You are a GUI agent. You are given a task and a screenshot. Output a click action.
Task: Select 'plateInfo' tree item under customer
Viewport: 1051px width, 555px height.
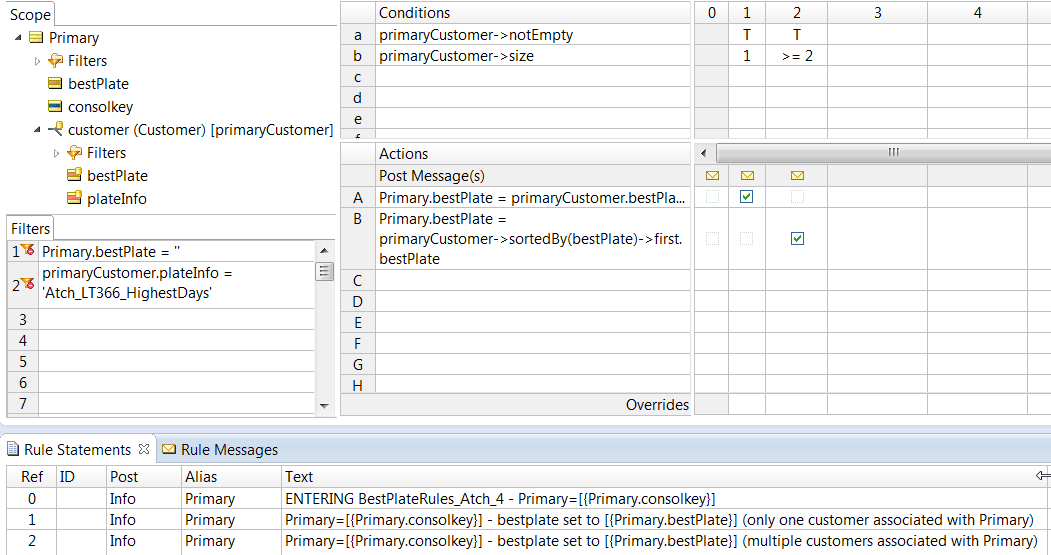[x=117, y=198]
